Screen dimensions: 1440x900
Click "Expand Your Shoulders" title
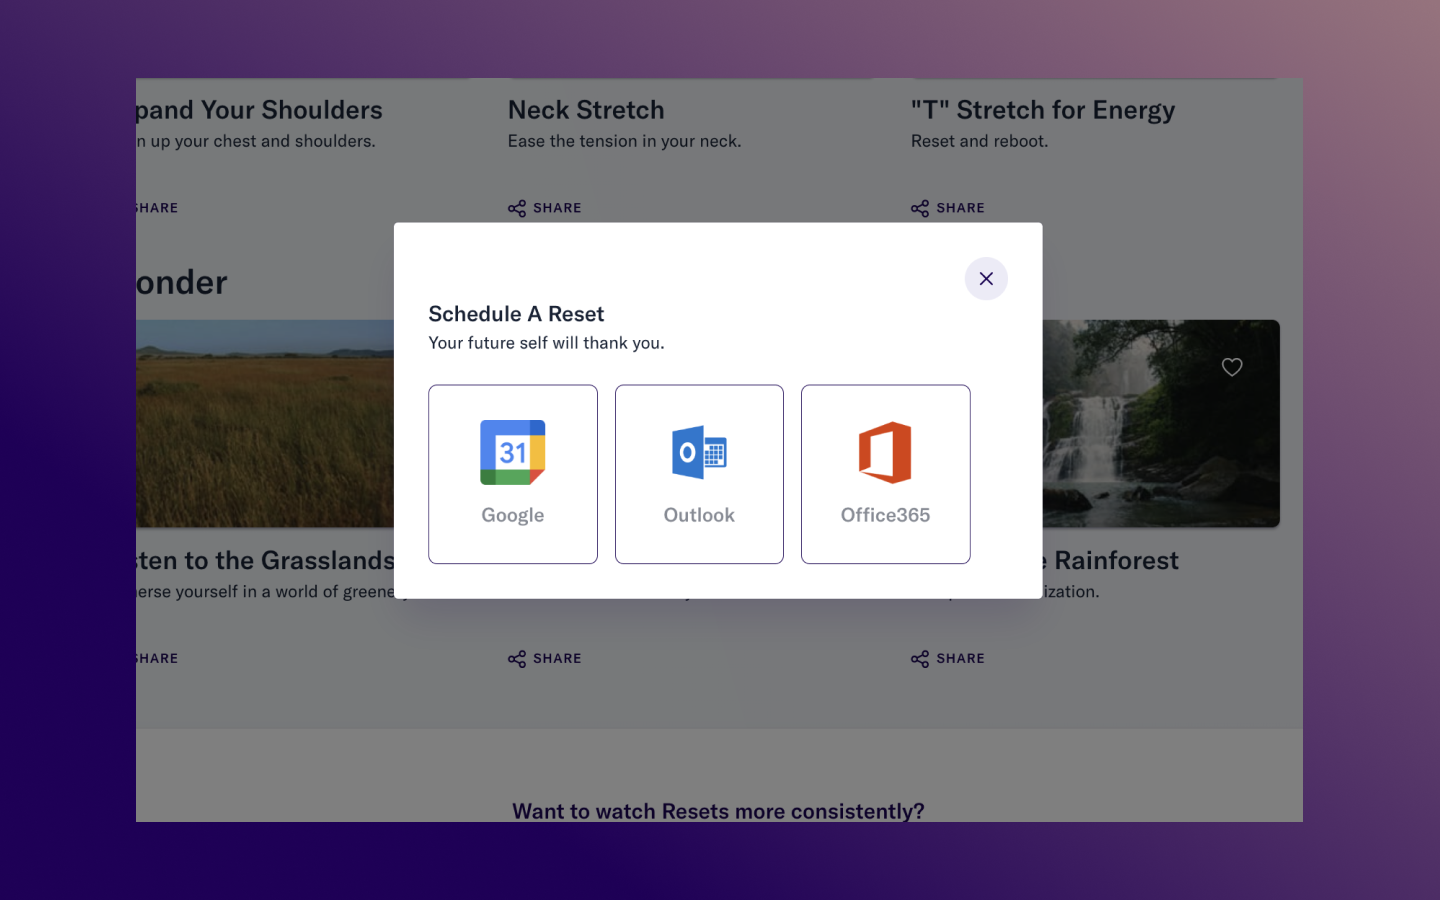(259, 110)
